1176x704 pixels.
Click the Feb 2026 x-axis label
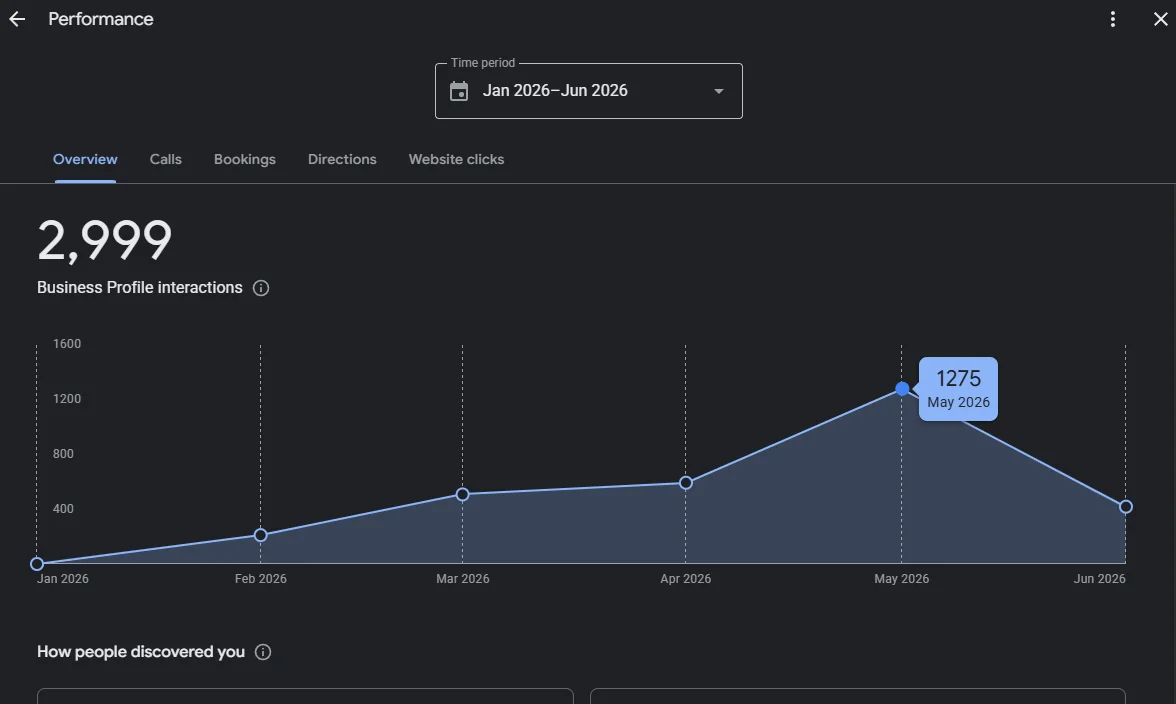point(260,579)
